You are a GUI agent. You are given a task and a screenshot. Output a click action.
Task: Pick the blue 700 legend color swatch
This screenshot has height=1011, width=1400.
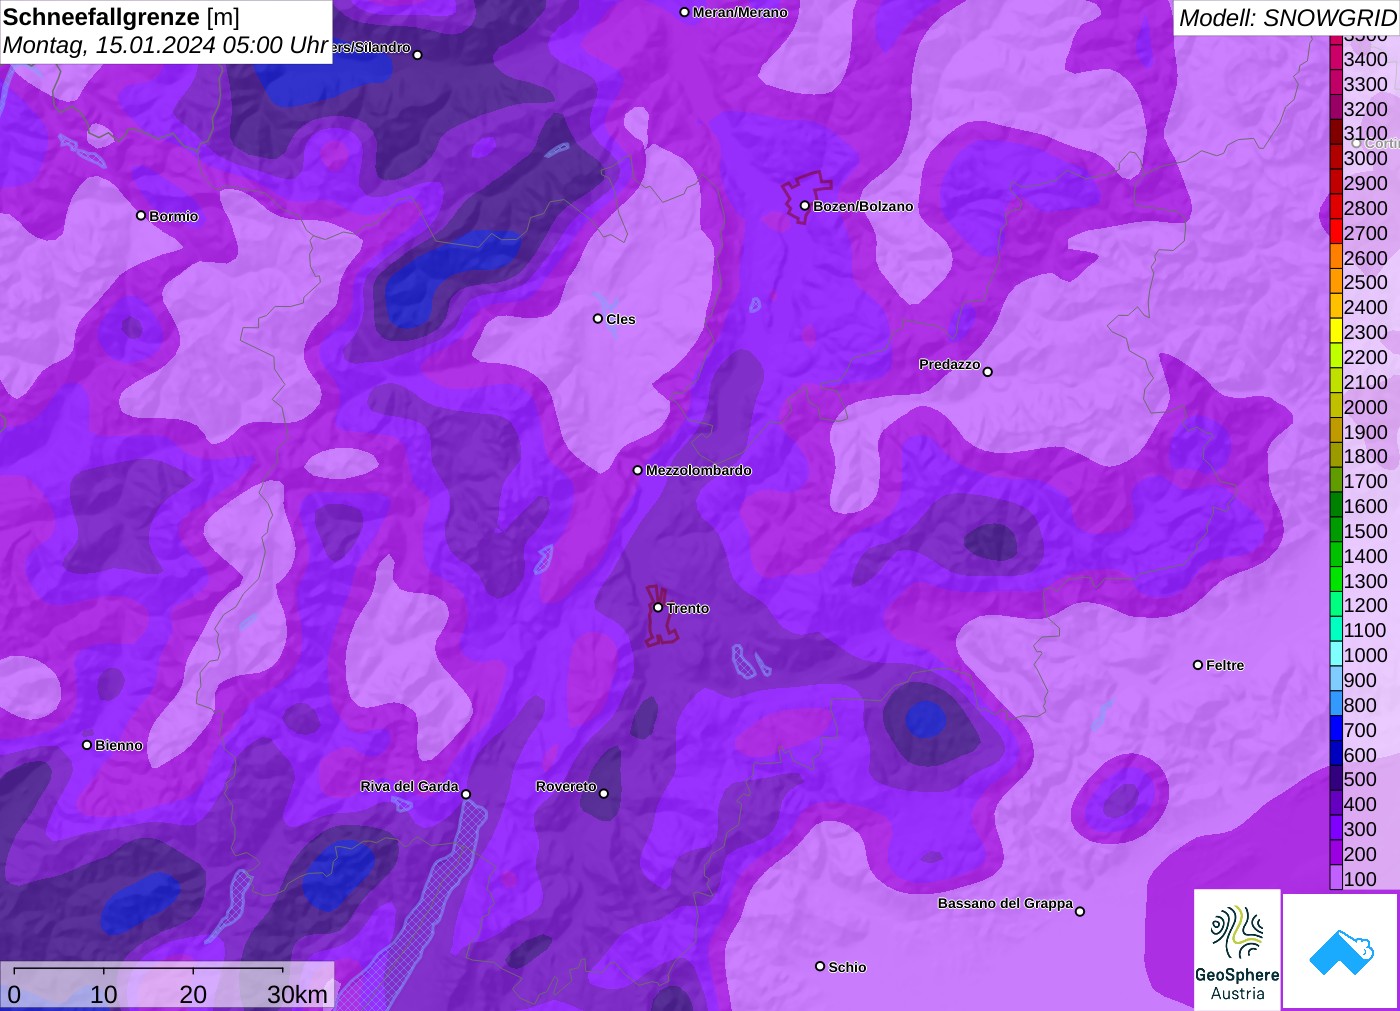point(1336,729)
